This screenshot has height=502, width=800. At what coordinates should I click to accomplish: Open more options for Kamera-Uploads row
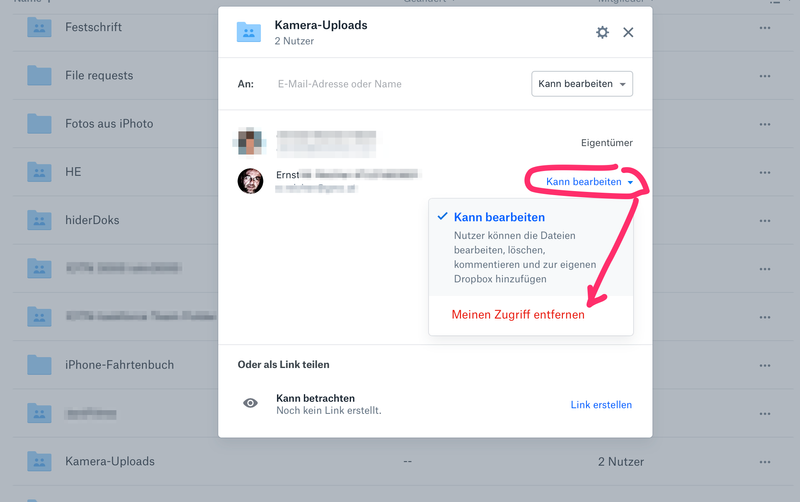764,462
